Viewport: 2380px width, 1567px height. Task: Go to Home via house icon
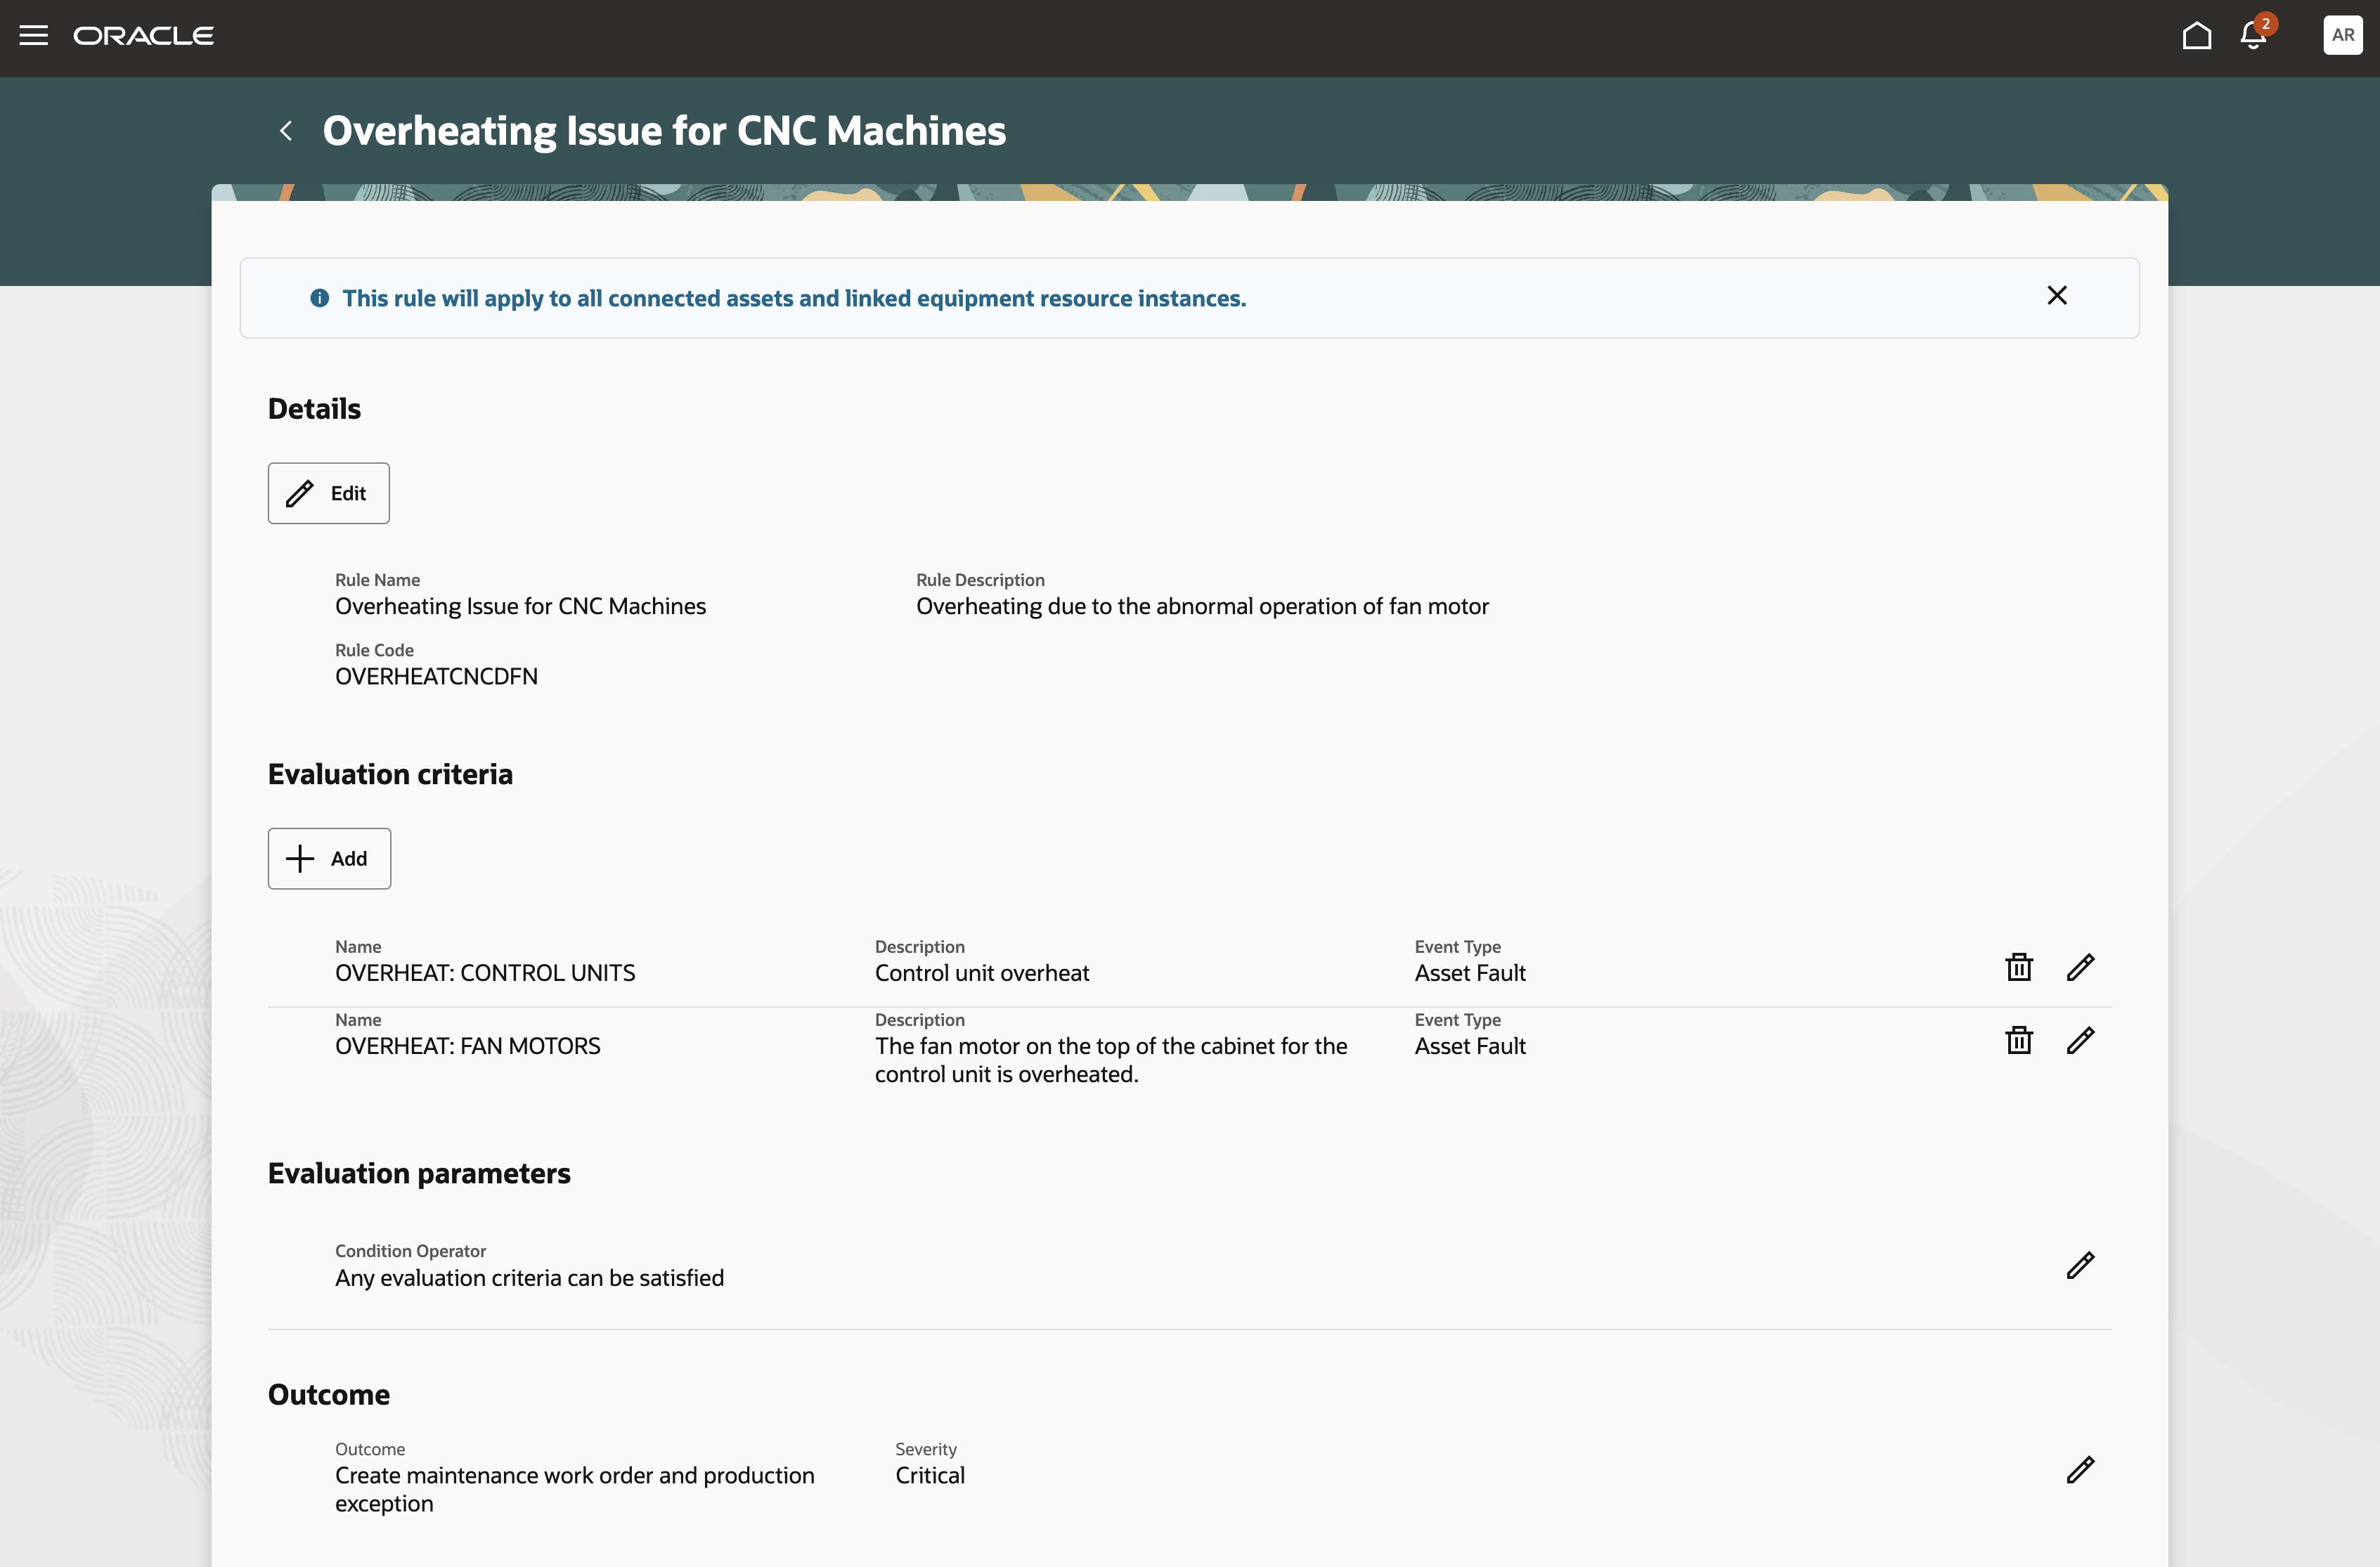coord(2196,36)
